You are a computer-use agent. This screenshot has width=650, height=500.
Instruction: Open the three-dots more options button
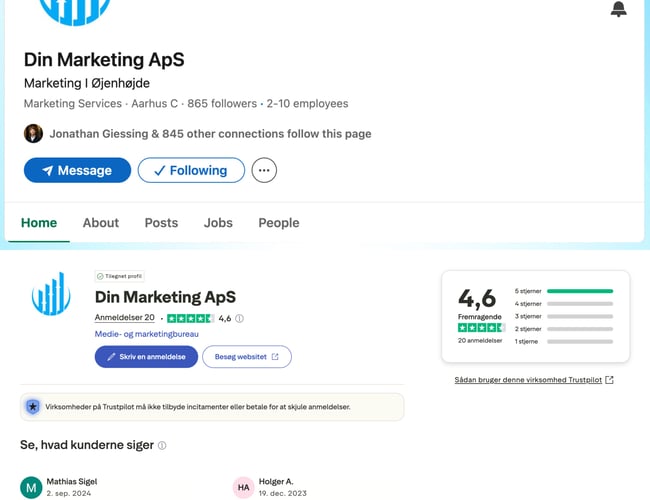coord(264,170)
